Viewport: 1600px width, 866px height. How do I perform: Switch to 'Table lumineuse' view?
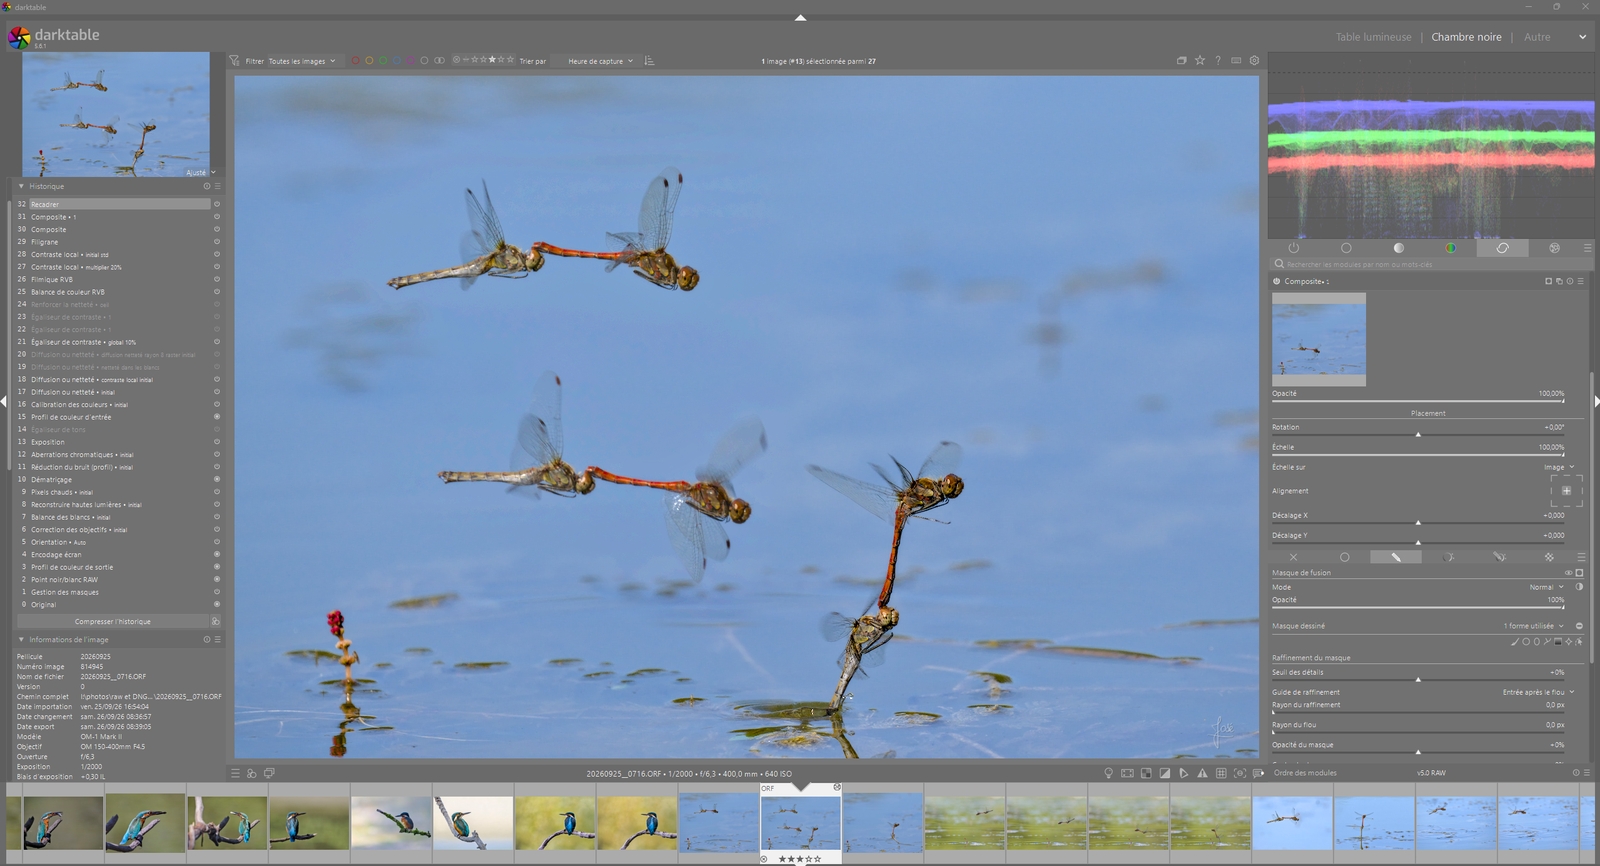(1373, 37)
